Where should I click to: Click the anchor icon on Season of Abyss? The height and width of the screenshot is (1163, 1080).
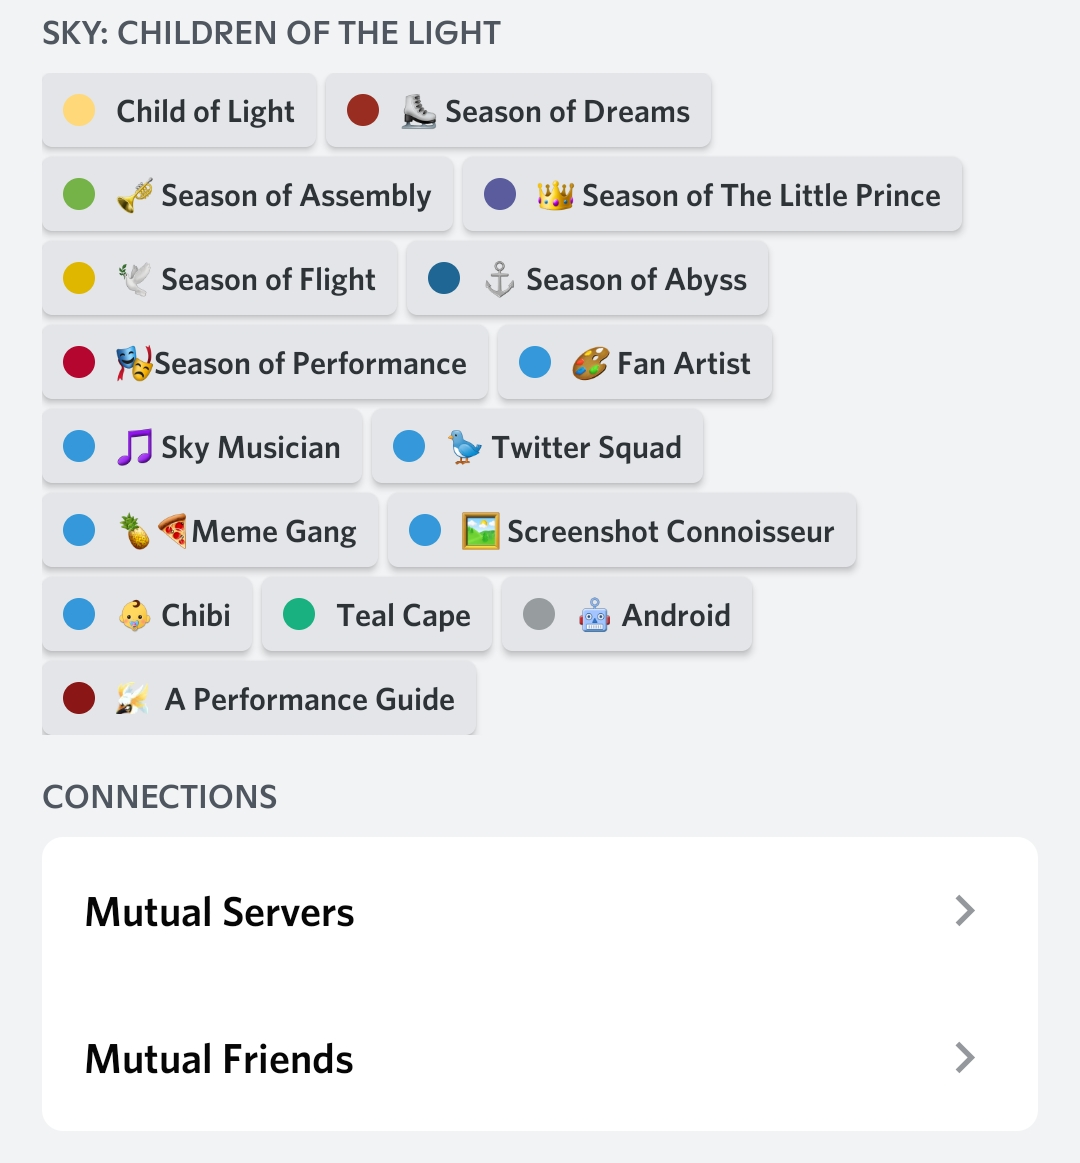pyautogui.click(x=500, y=279)
